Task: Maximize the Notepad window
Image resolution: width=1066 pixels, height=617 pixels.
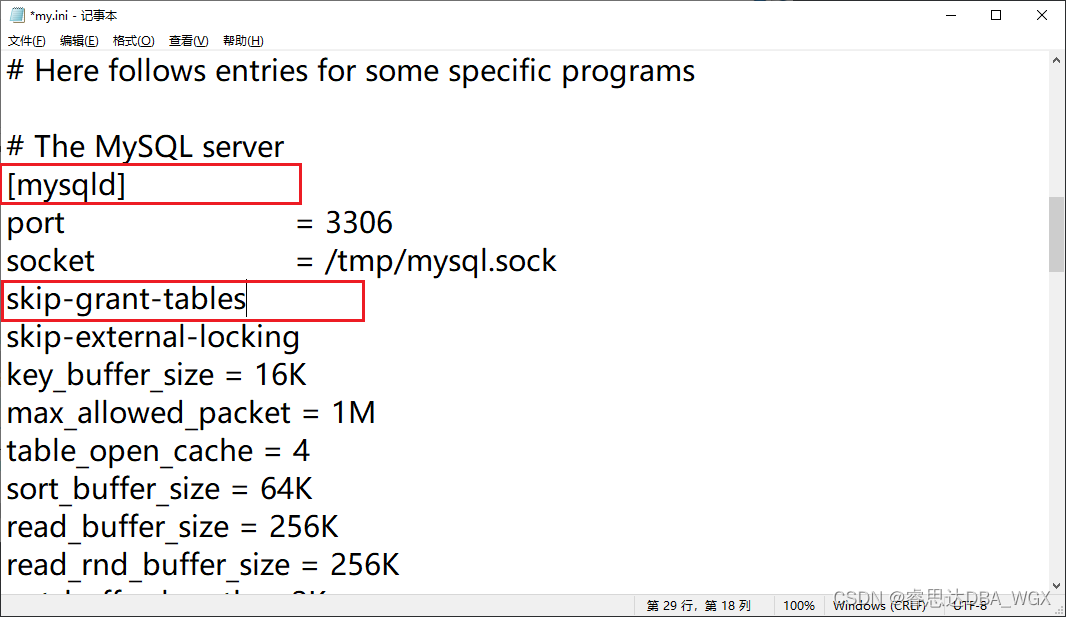Action: tap(996, 15)
